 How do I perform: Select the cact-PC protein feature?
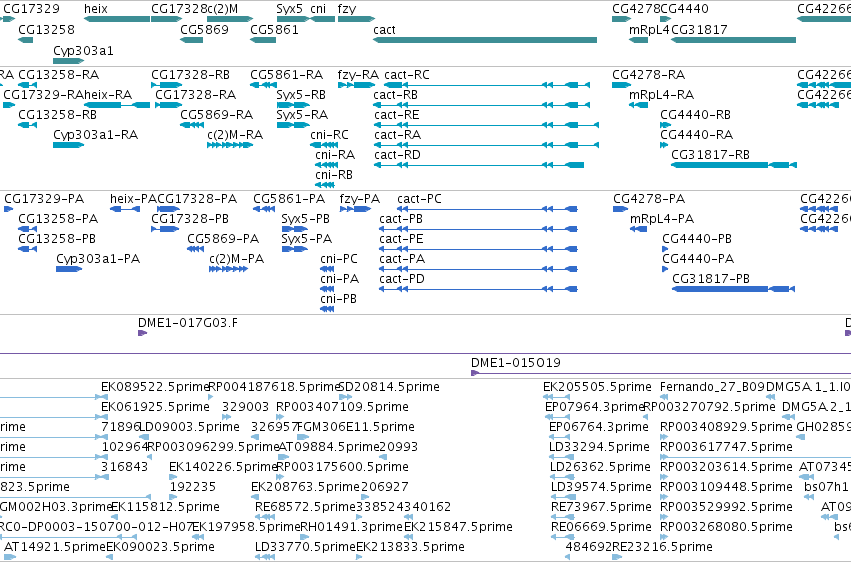[x=487, y=209]
